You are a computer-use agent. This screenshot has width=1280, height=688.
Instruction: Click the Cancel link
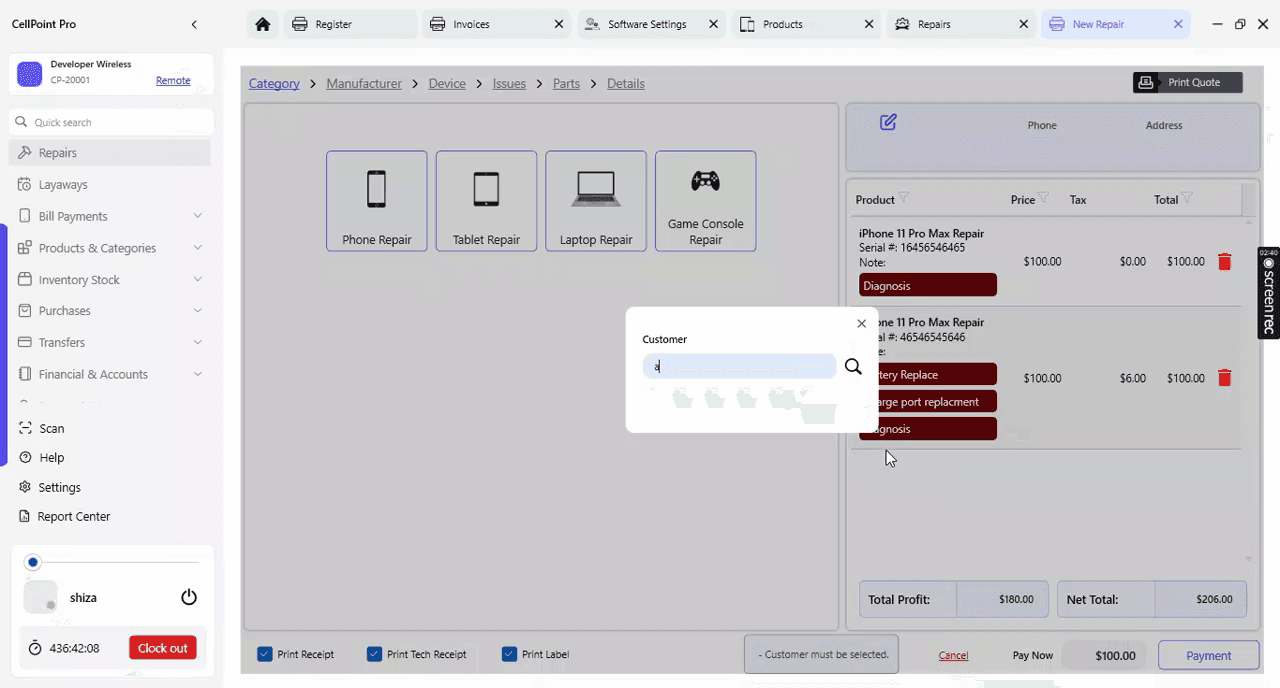pos(953,655)
